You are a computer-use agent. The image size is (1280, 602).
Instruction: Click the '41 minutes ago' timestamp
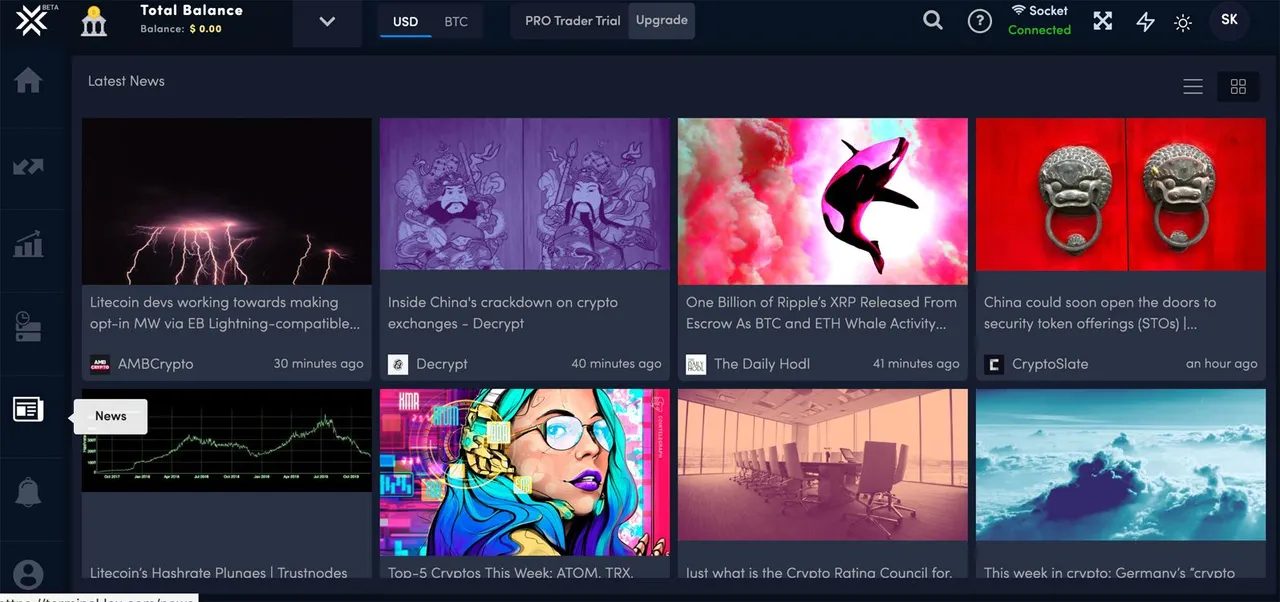[916, 364]
